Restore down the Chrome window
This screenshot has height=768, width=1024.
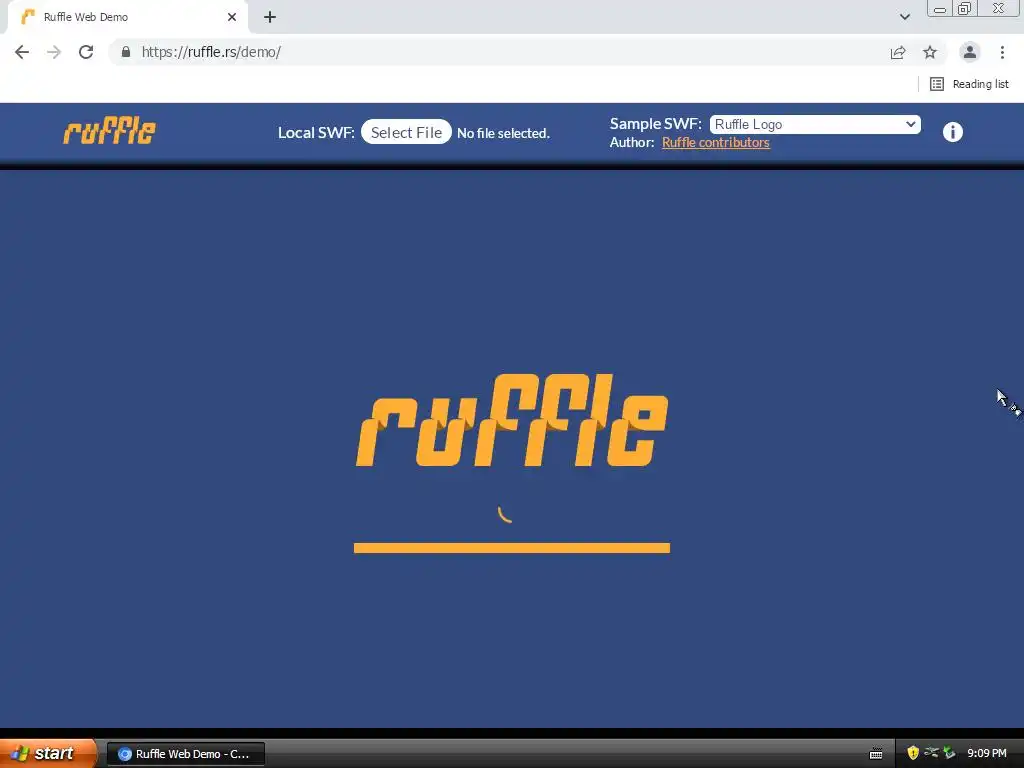coord(964,8)
